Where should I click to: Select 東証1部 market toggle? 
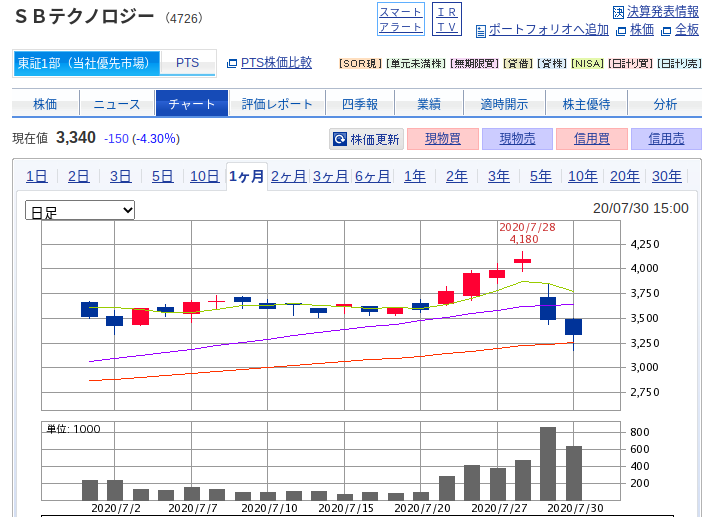point(86,63)
